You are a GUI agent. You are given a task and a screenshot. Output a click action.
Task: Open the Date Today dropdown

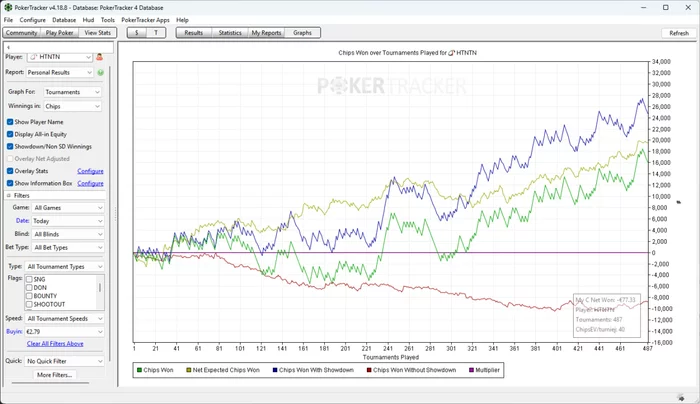tap(68, 221)
